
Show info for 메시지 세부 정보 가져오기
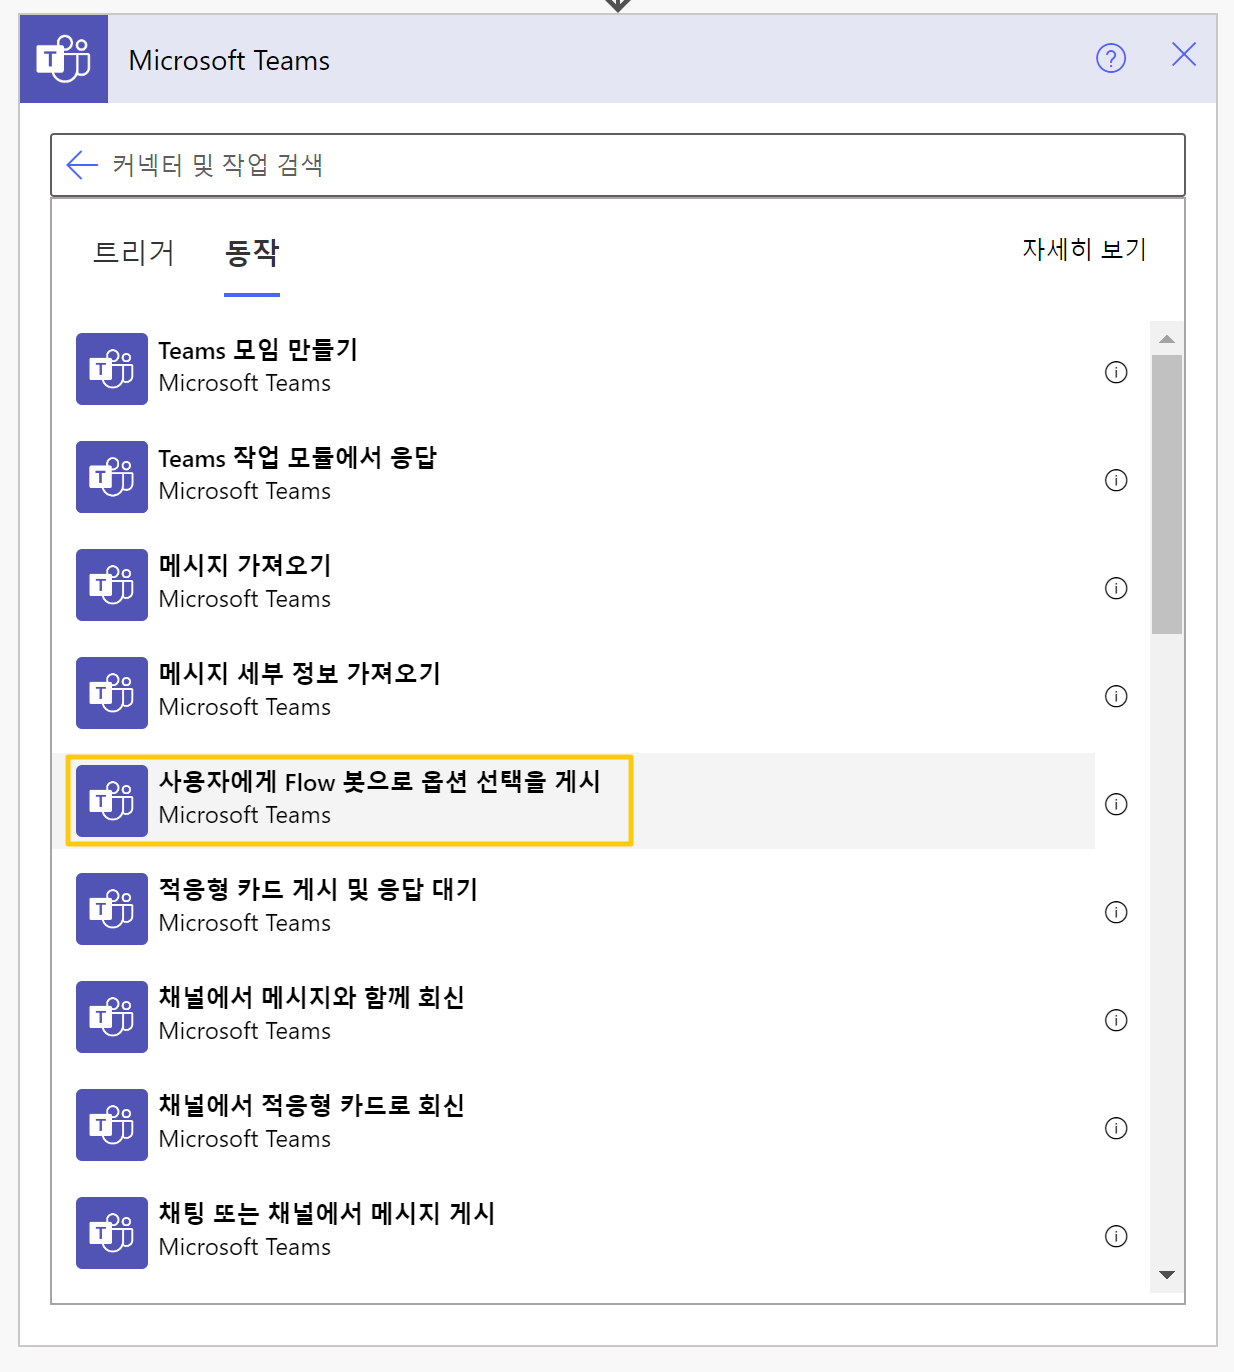click(x=1116, y=696)
